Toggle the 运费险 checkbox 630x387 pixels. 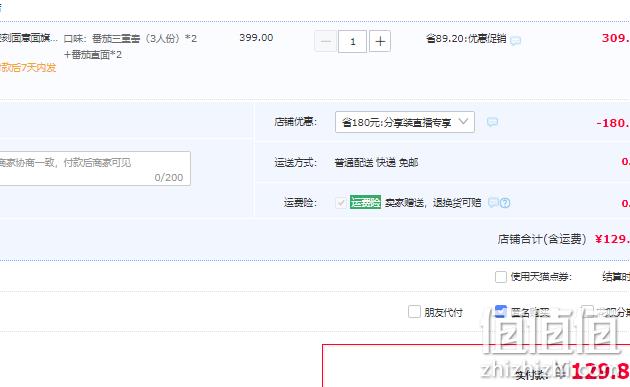(x=341, y=203)
